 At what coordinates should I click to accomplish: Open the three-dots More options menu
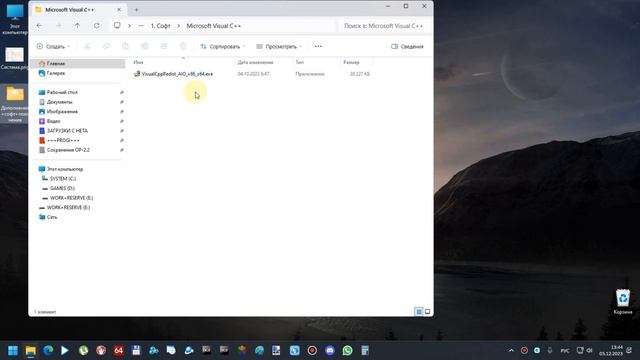click(x=318, y=47)
